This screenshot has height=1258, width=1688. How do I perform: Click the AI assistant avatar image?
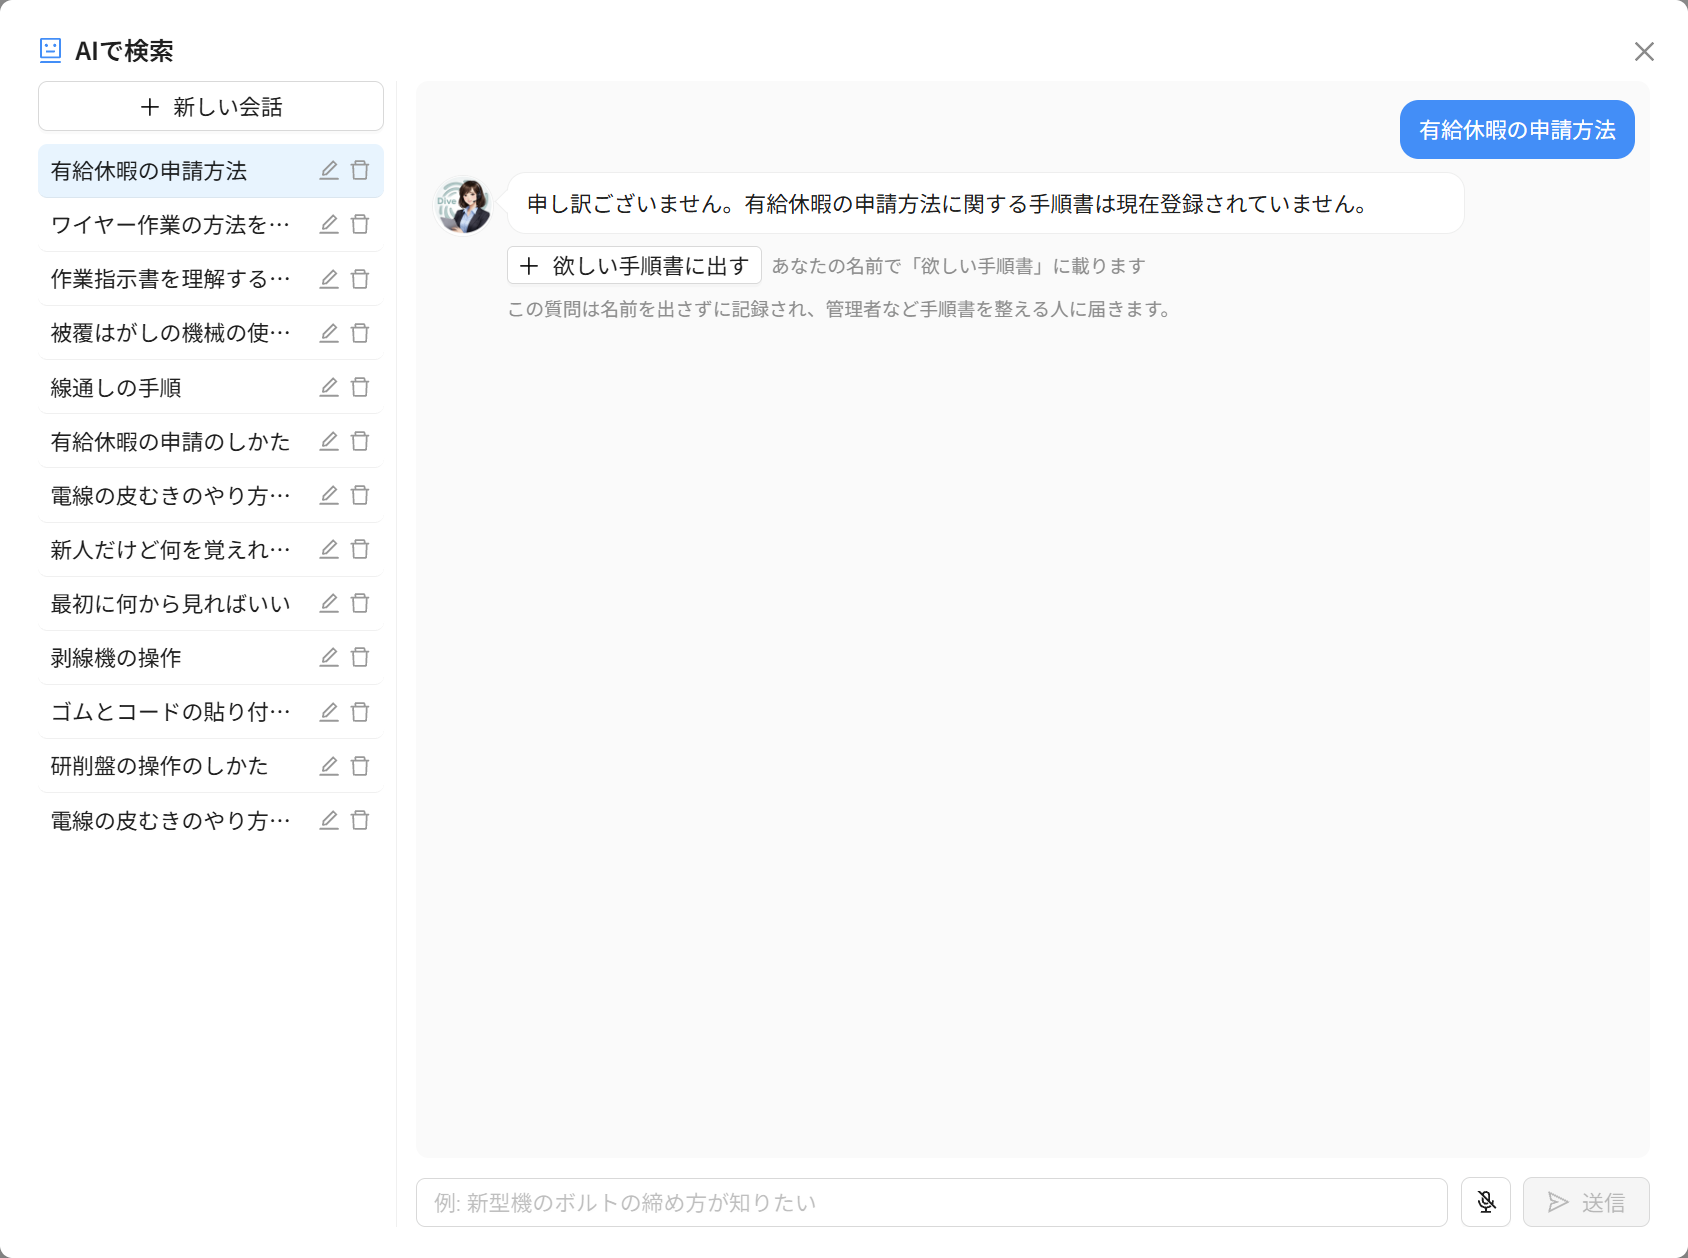(464, 205)
